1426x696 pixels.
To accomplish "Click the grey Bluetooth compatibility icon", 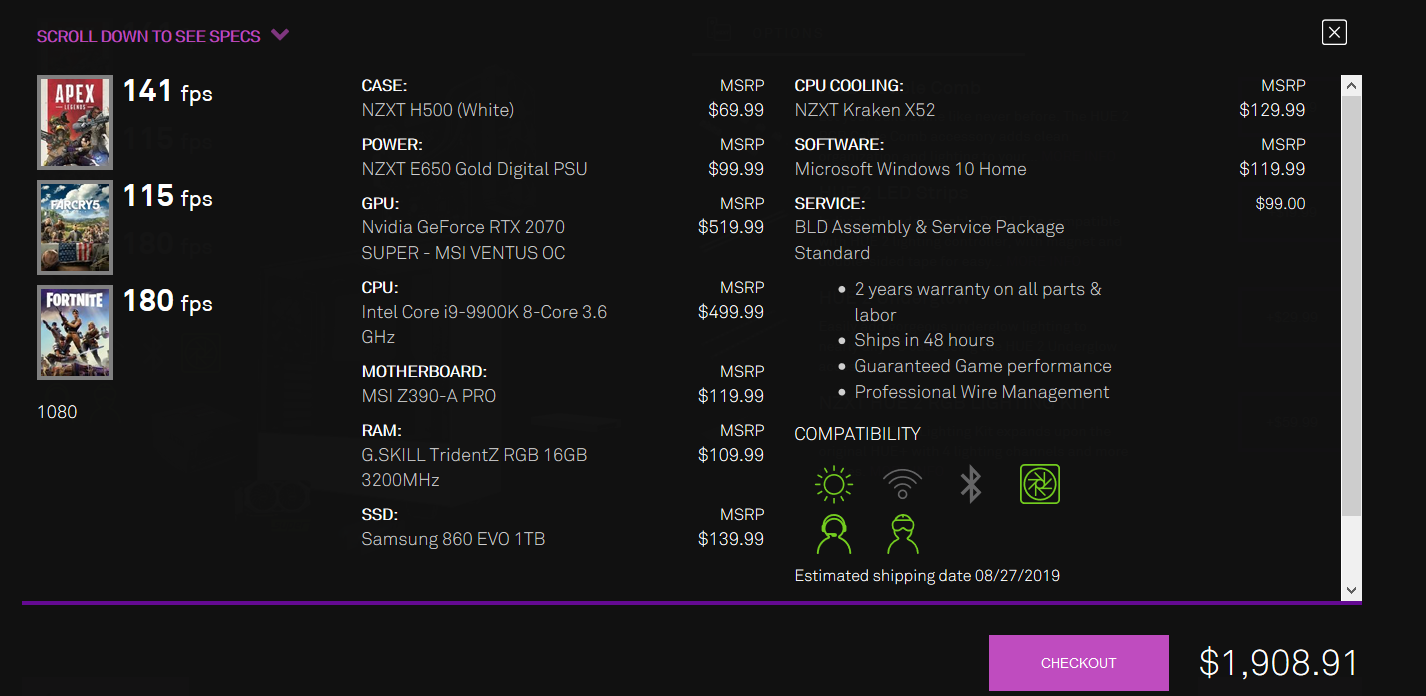I will tap(970, 485).
